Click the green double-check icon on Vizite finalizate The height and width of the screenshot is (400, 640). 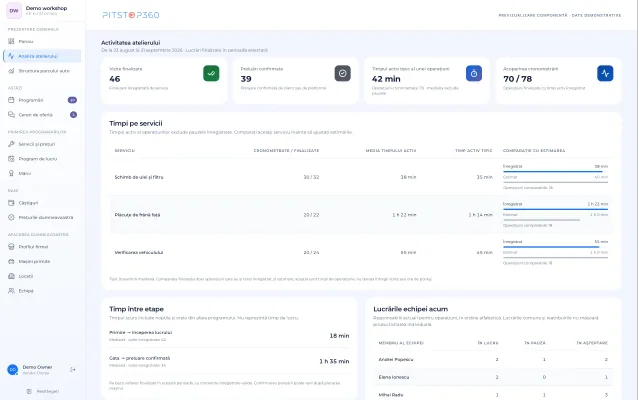click(211, 73)
